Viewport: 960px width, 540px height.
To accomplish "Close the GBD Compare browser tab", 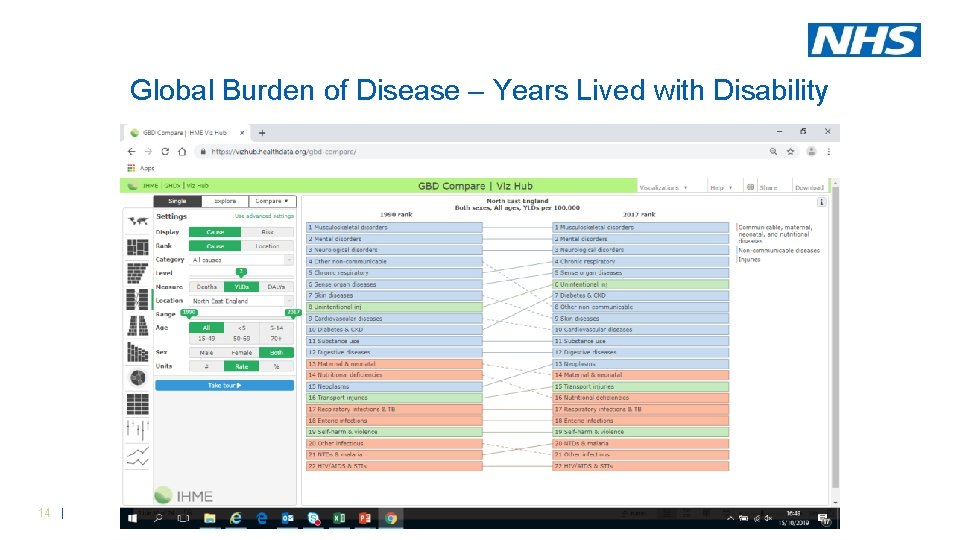I will tap(242, 133).
